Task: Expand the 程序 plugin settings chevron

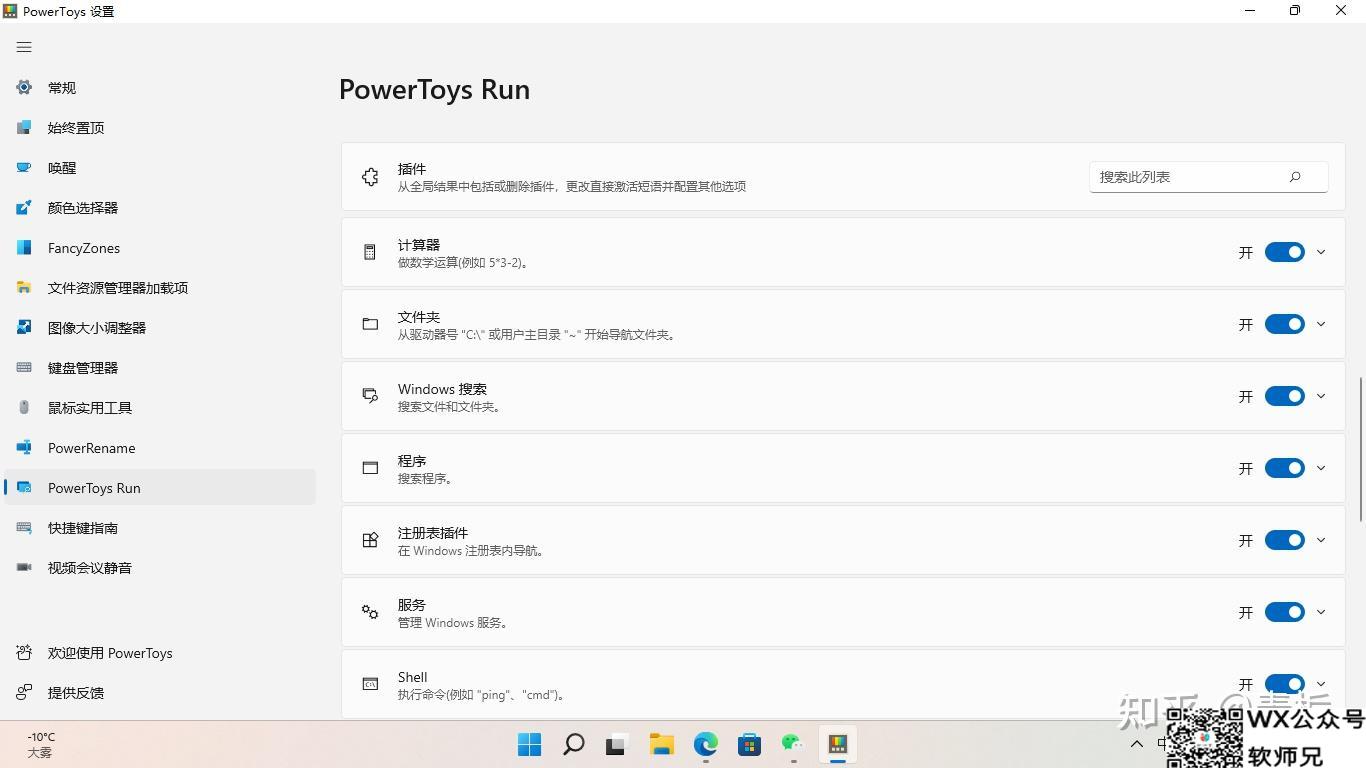Action: pyautogui.click(x=1321, y=468)
